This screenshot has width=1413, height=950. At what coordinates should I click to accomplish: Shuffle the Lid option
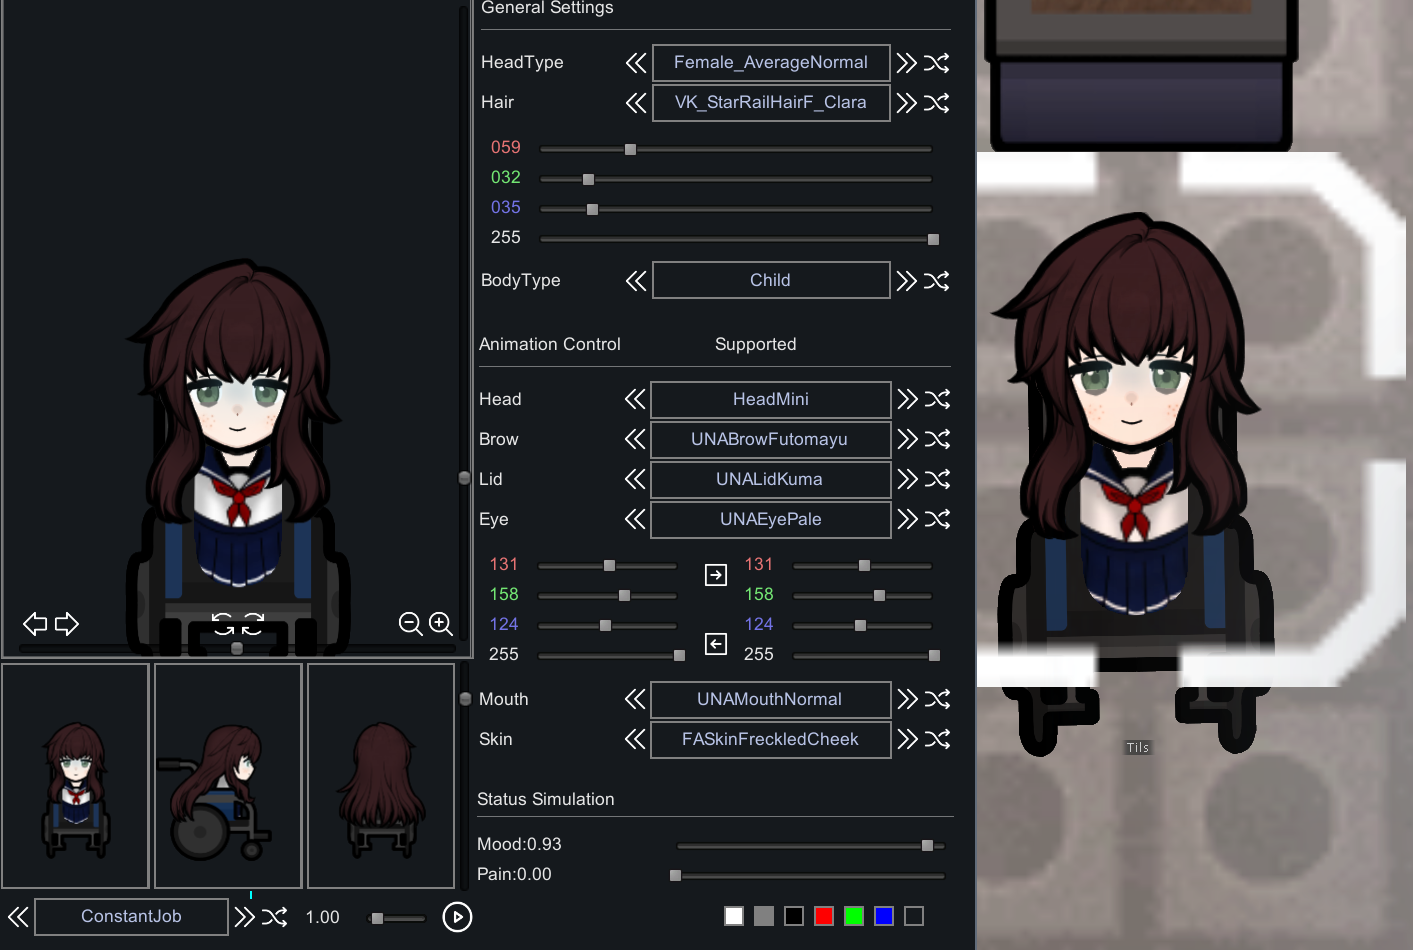[x=938, y=479]
